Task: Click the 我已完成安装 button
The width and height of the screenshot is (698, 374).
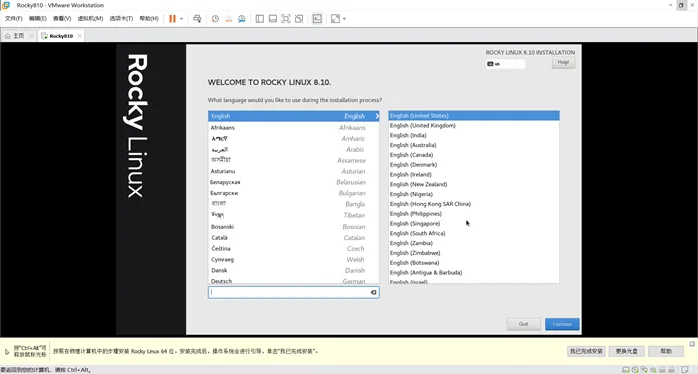Action: coord(587,351)
